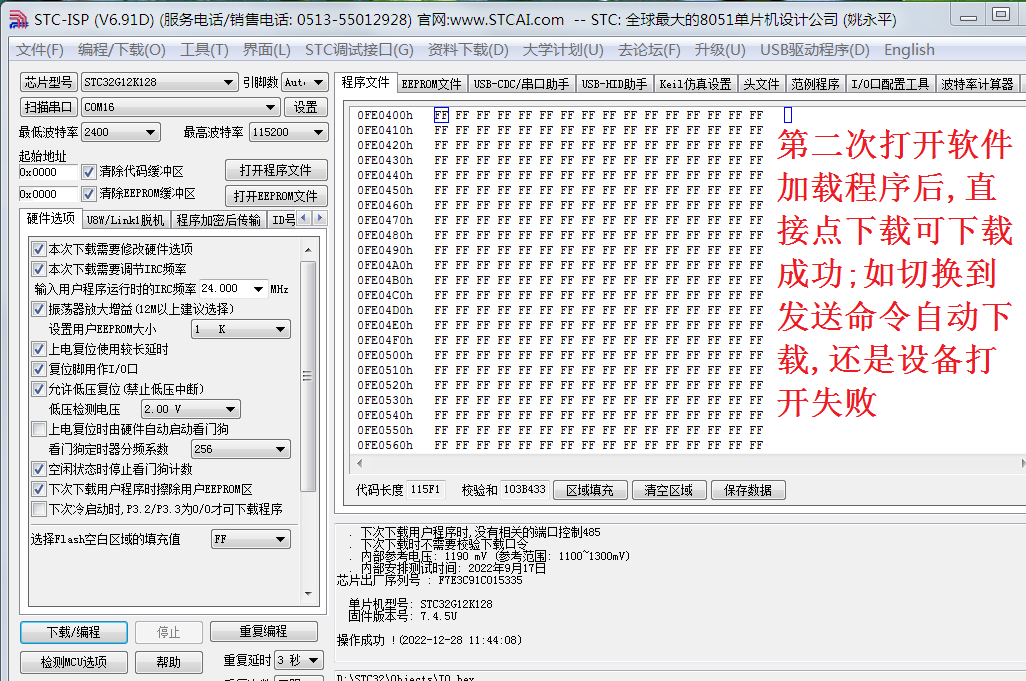Toggle 下次下载用户程序时擦除用户EEPROM区 checkbox
Screen dimensions: 1026x681
point(39,489)
